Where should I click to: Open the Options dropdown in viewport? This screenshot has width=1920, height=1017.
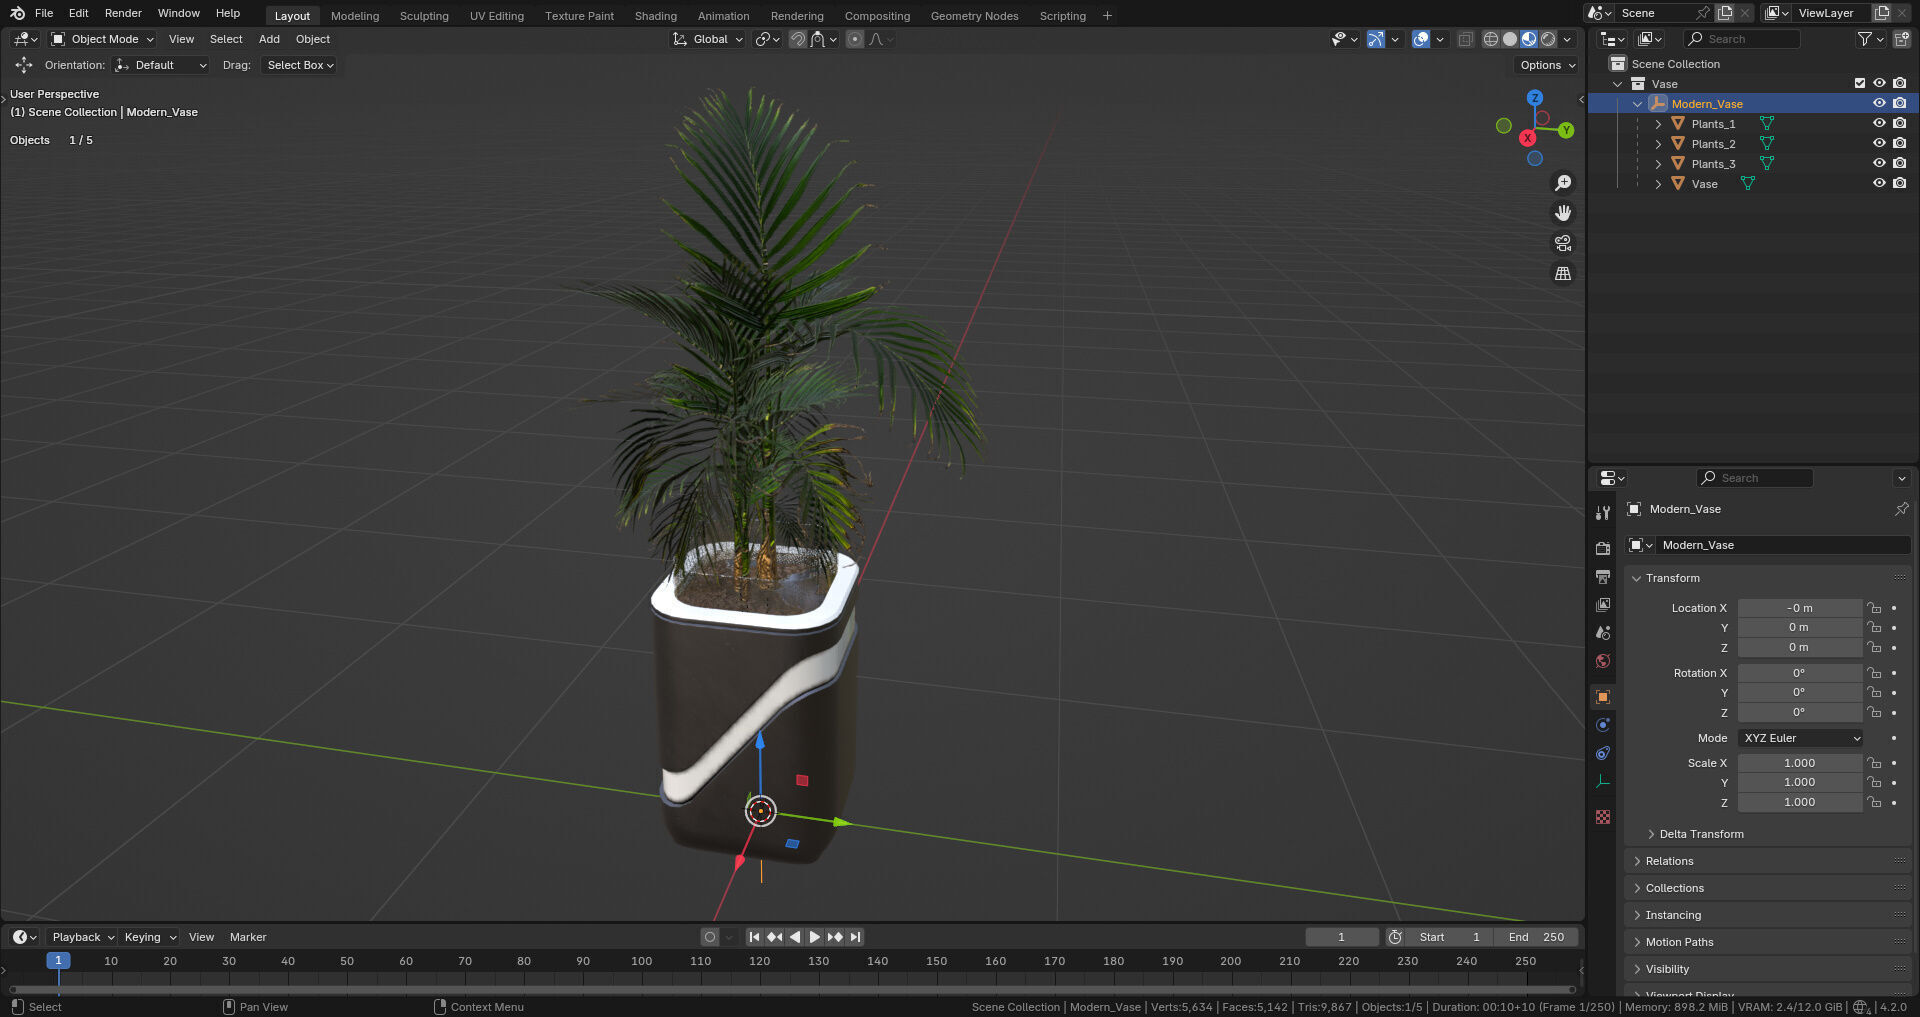(1547, 65)
